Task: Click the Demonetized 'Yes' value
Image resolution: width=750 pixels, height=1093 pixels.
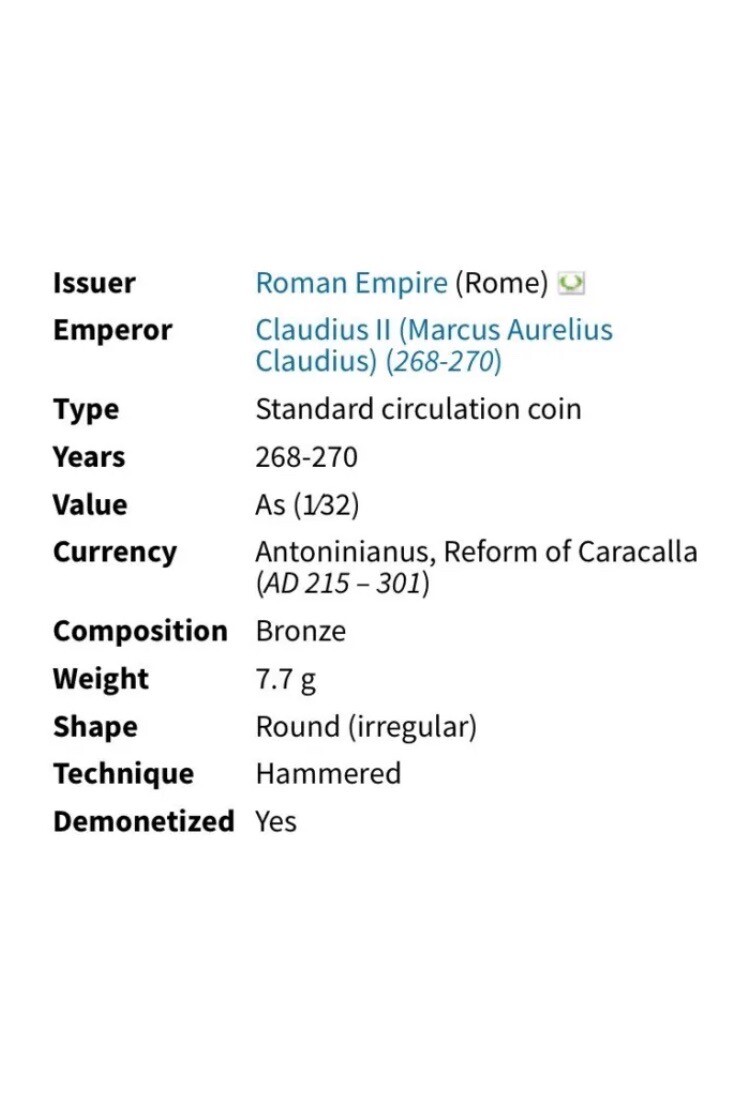Action: (x=276, y=822)
